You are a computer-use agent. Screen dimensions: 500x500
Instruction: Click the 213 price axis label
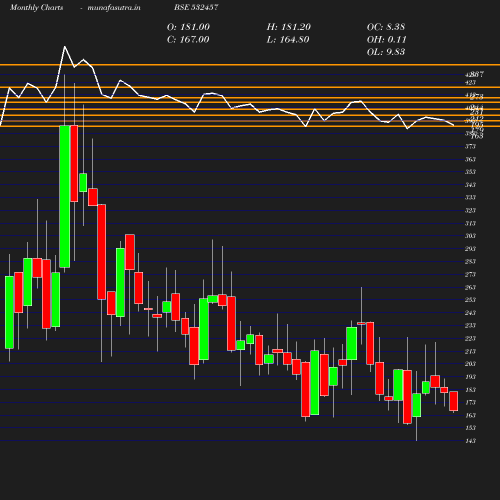pos(470,351)
